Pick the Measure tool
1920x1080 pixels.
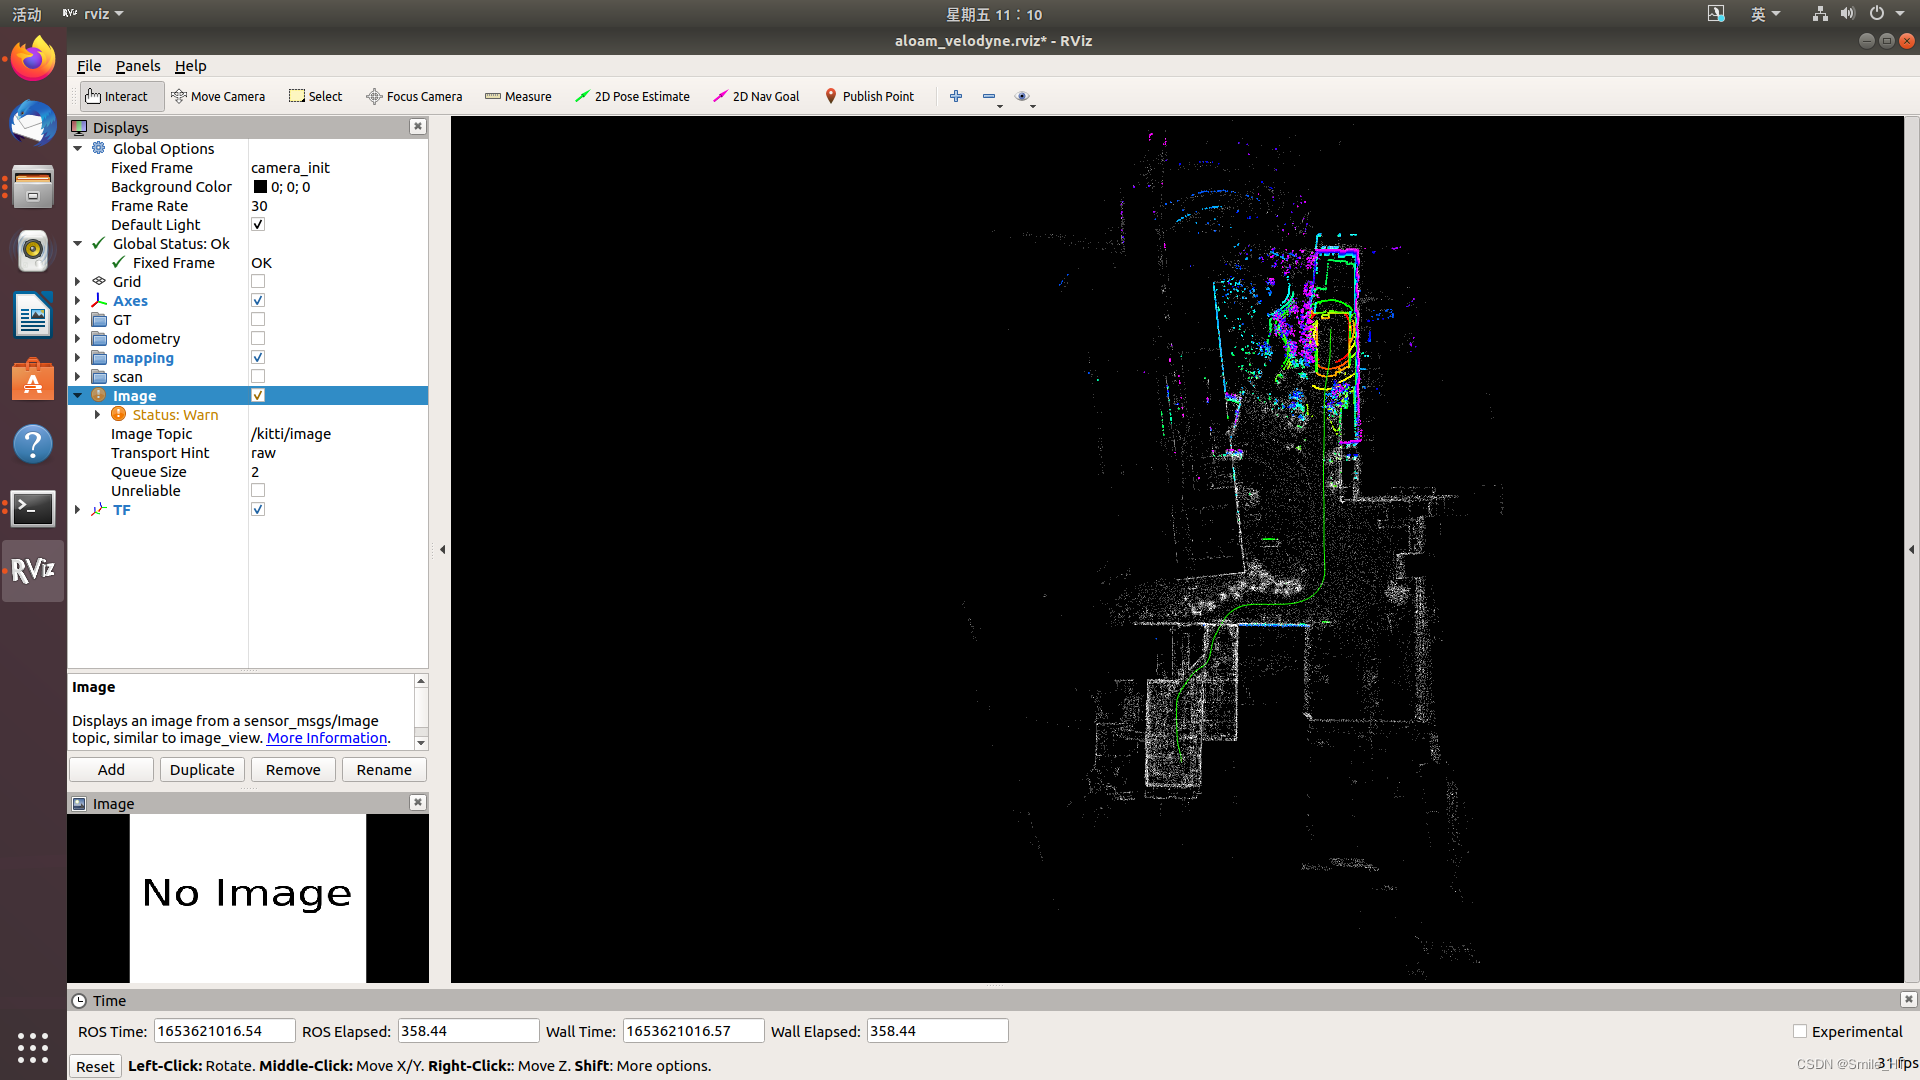pyautogui.click(x=518, y=97)
